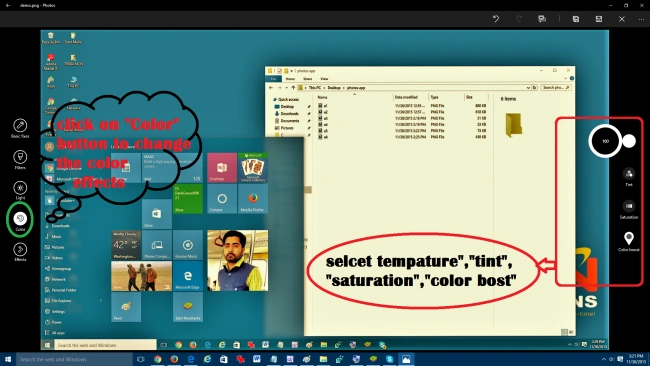Save a copy of the photo

coord(576,19)
